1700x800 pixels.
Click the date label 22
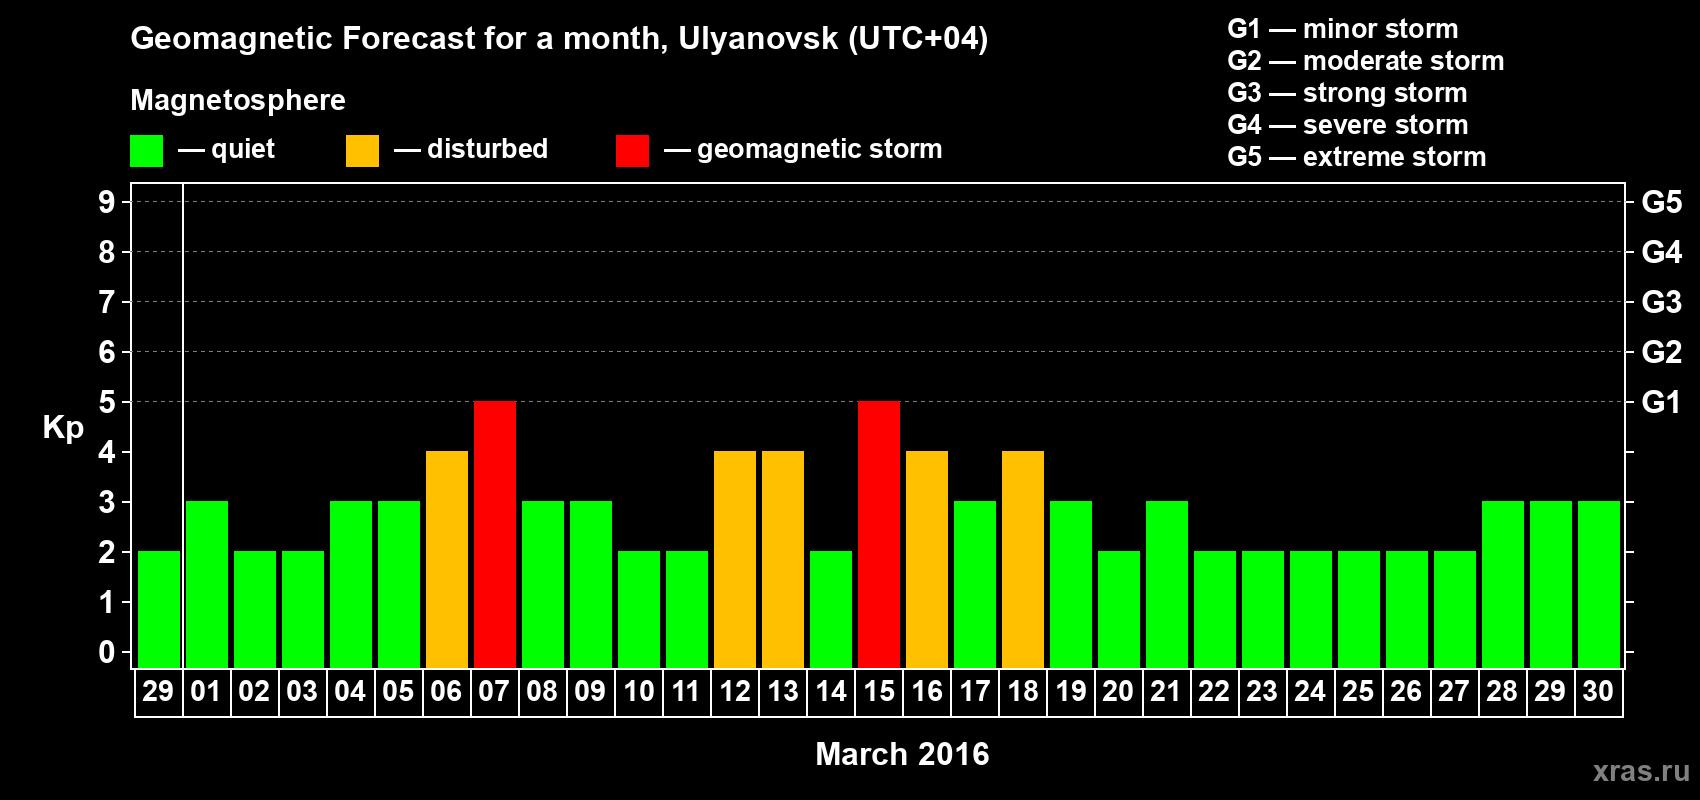1214,691
